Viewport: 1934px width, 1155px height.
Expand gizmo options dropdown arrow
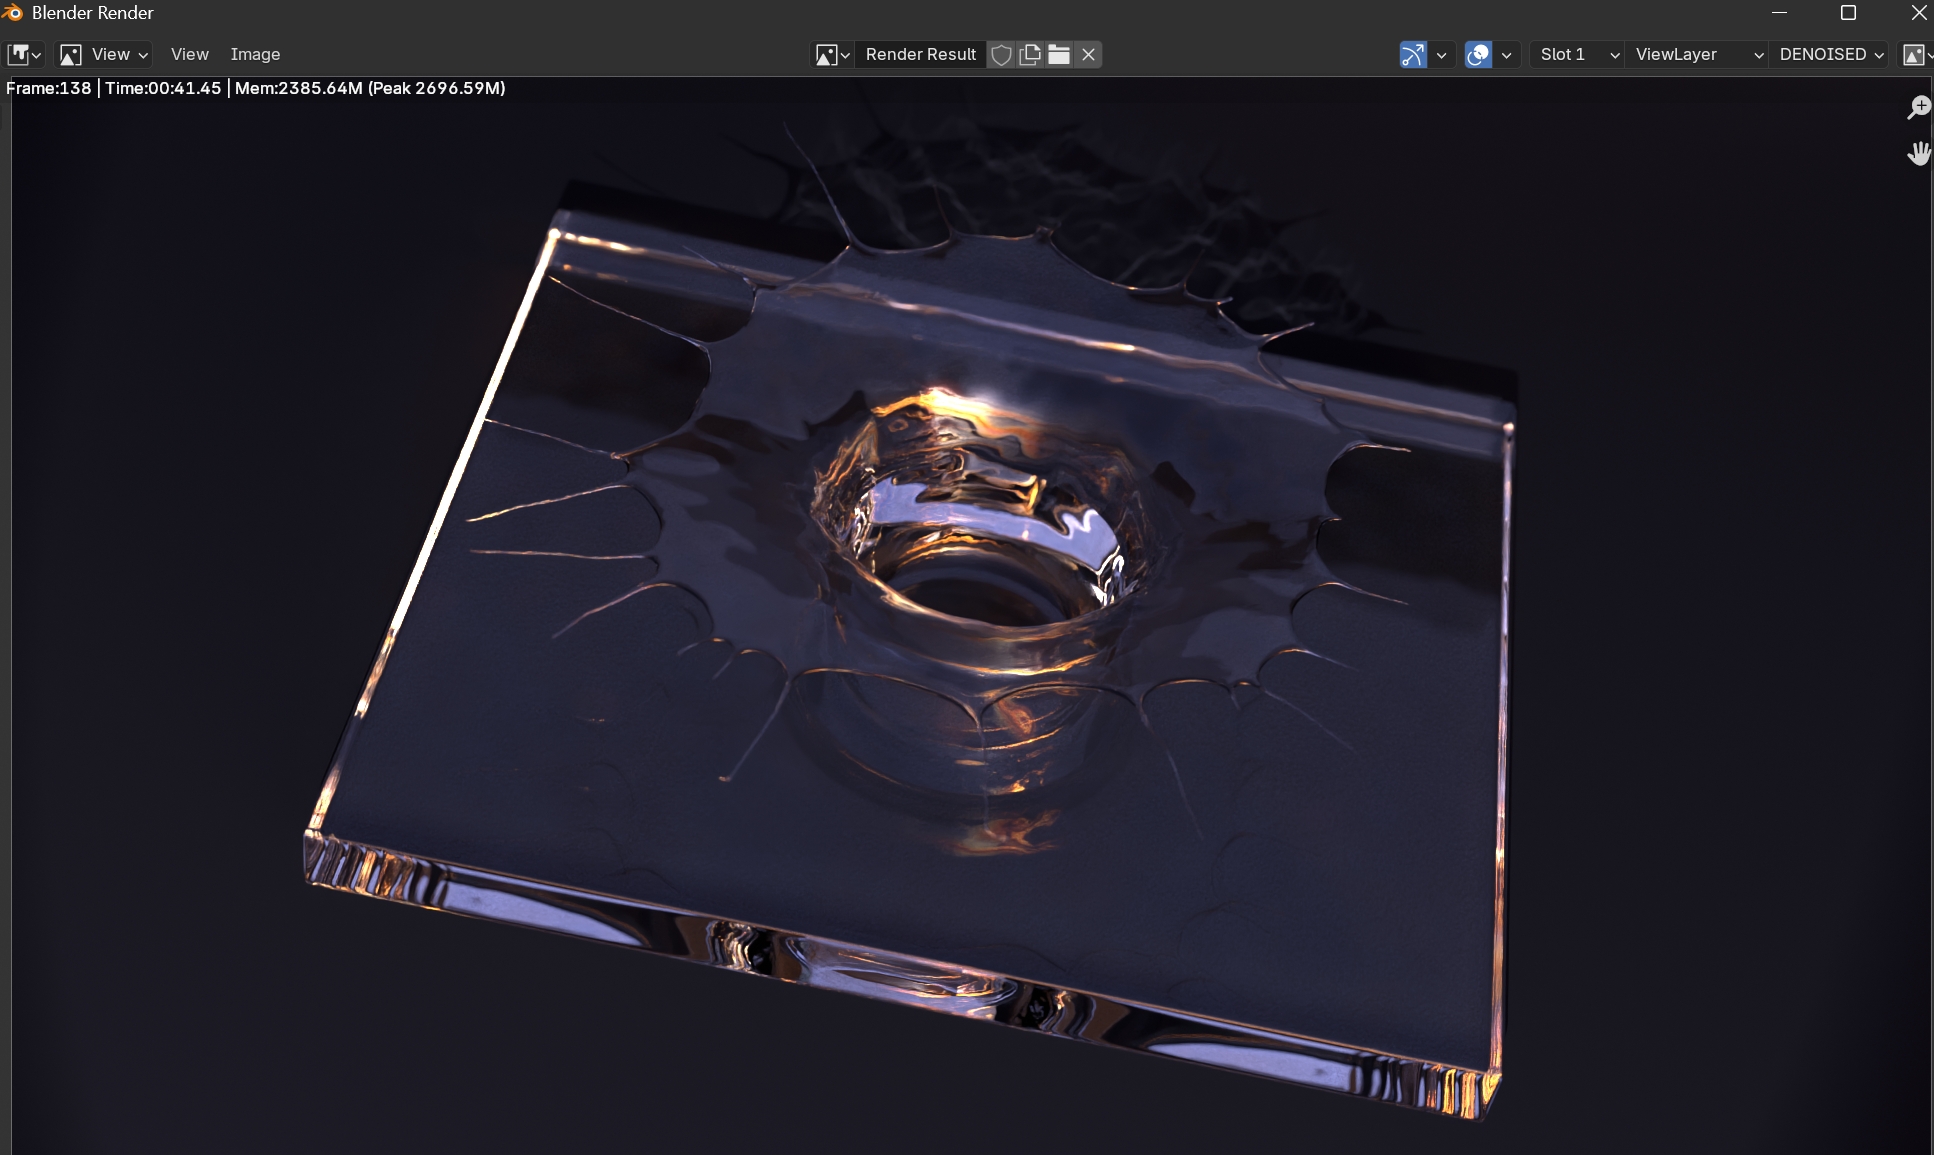point(1441,54)
